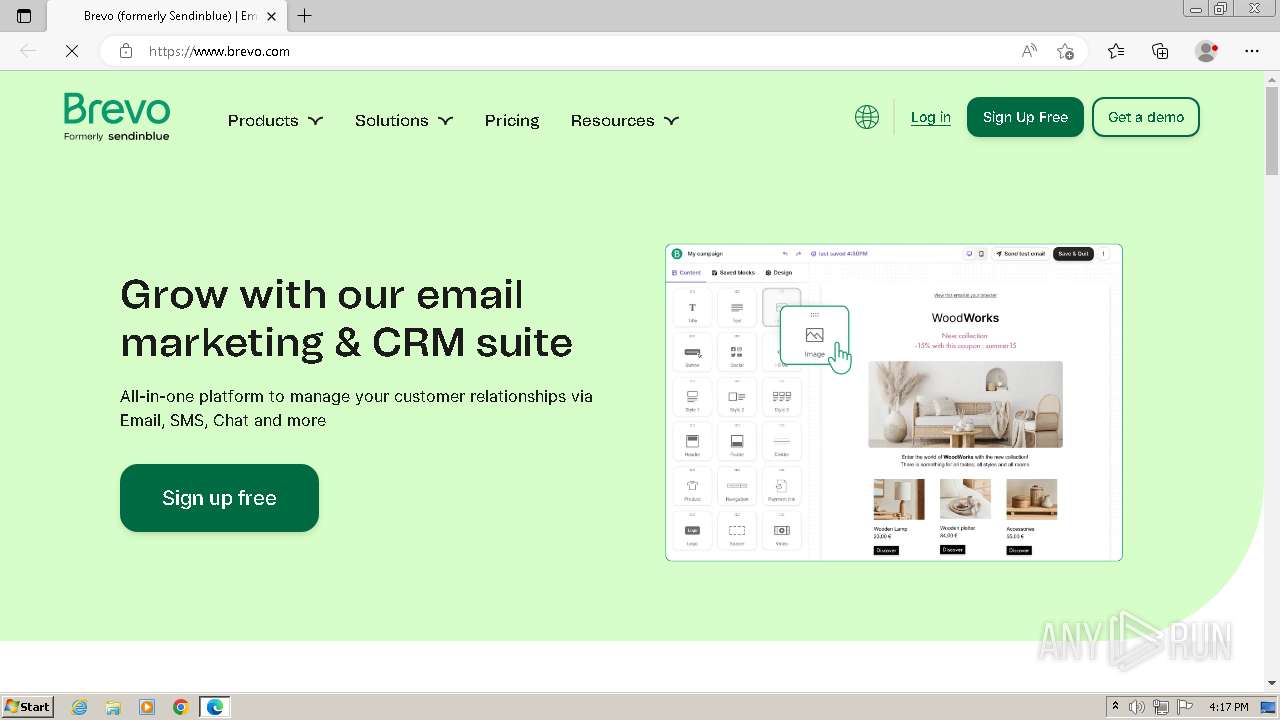Click the hero headline text
Viewport: 1280px width, 720px height.
pyautogui.click(x=346, y=318)
